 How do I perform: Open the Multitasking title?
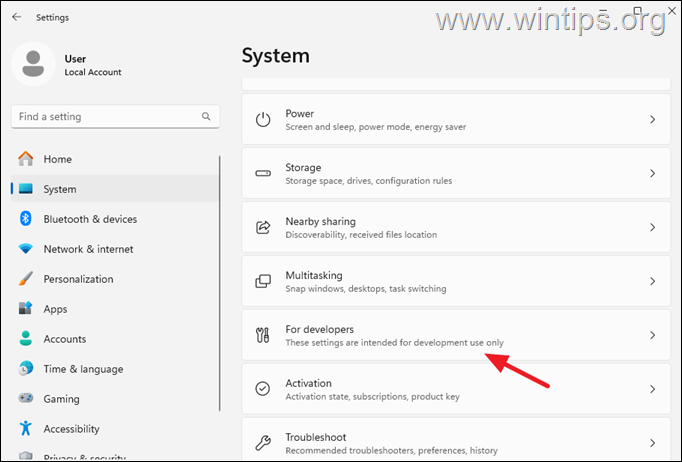[x=314, y=275]
